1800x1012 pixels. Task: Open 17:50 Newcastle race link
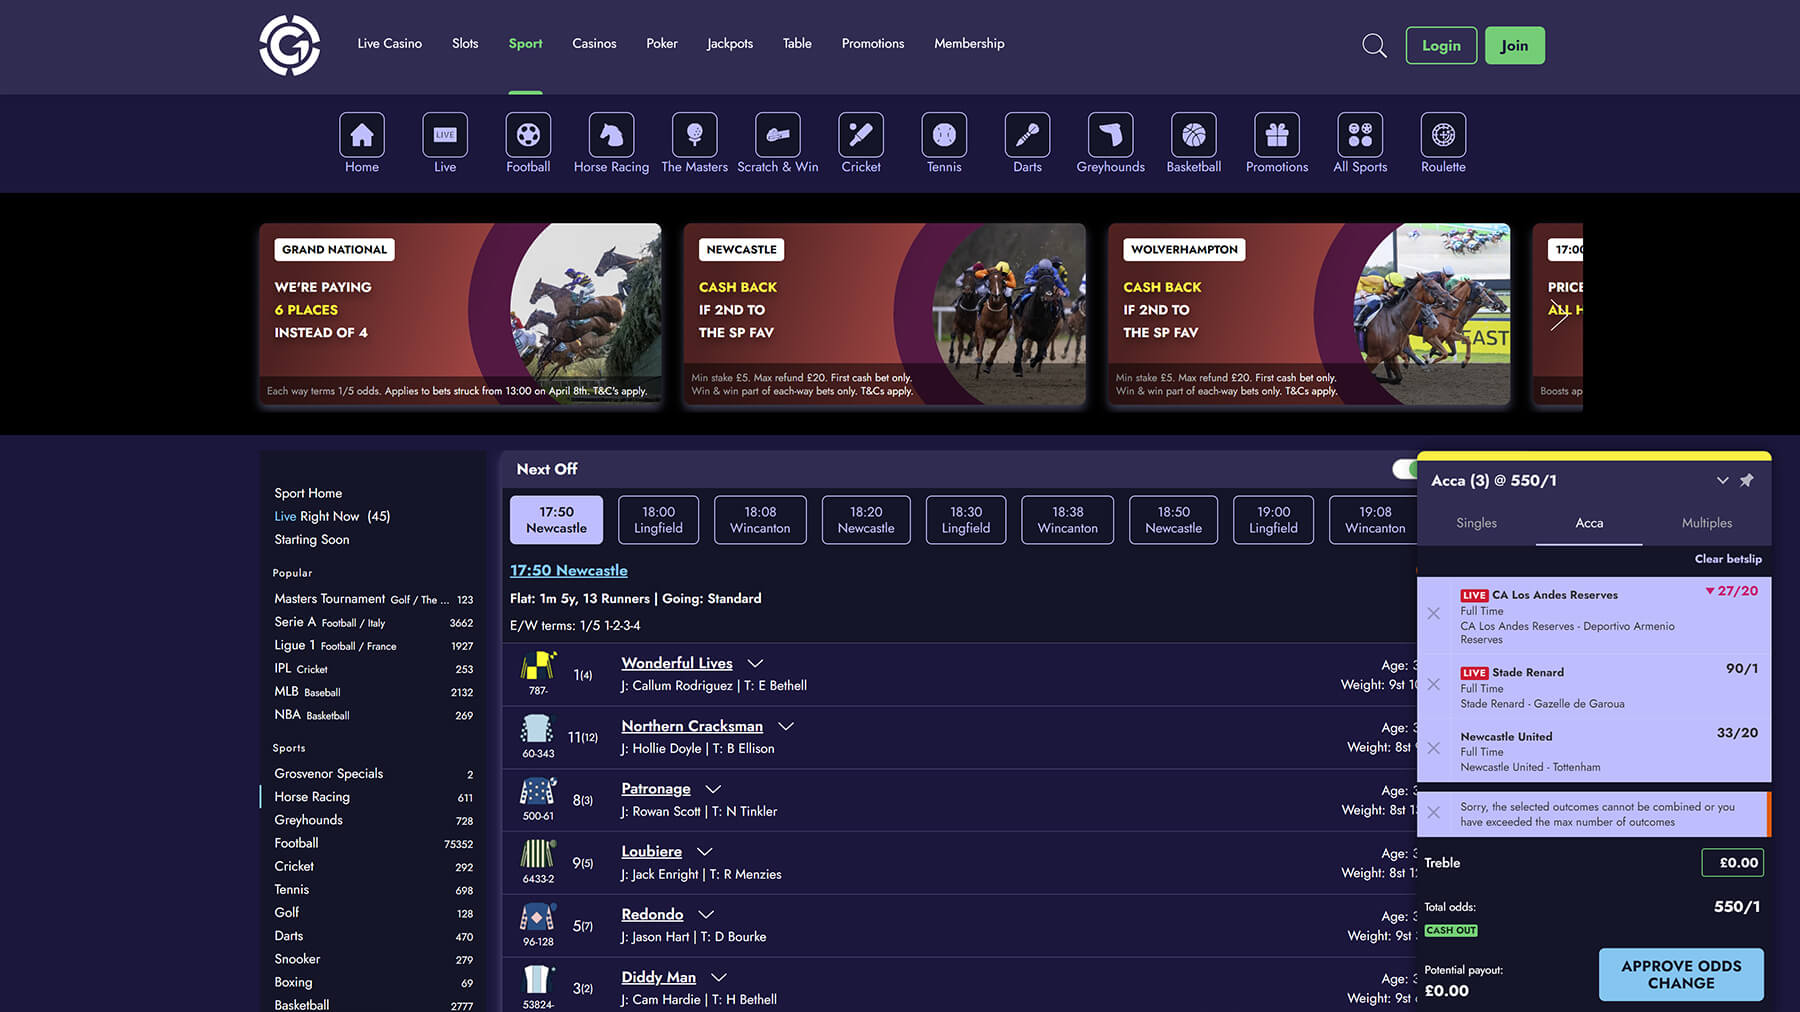[x=569, y=570]
